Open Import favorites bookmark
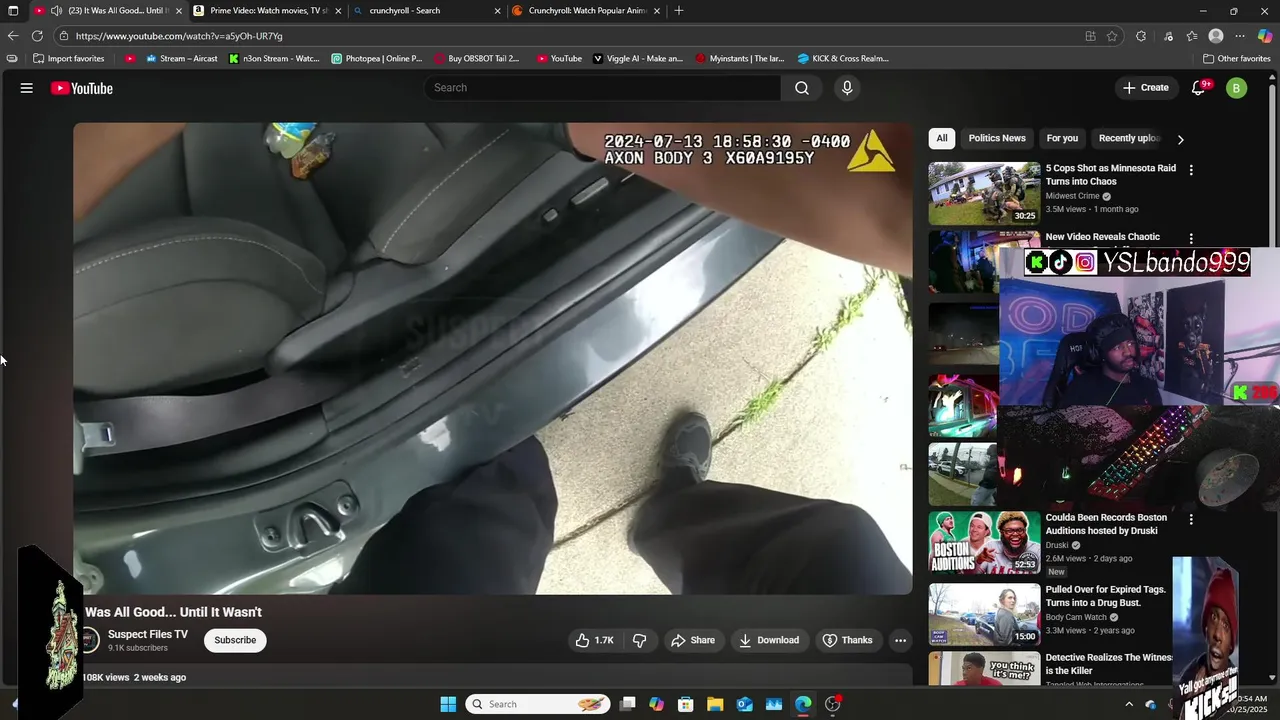 (x=68, y=58)
